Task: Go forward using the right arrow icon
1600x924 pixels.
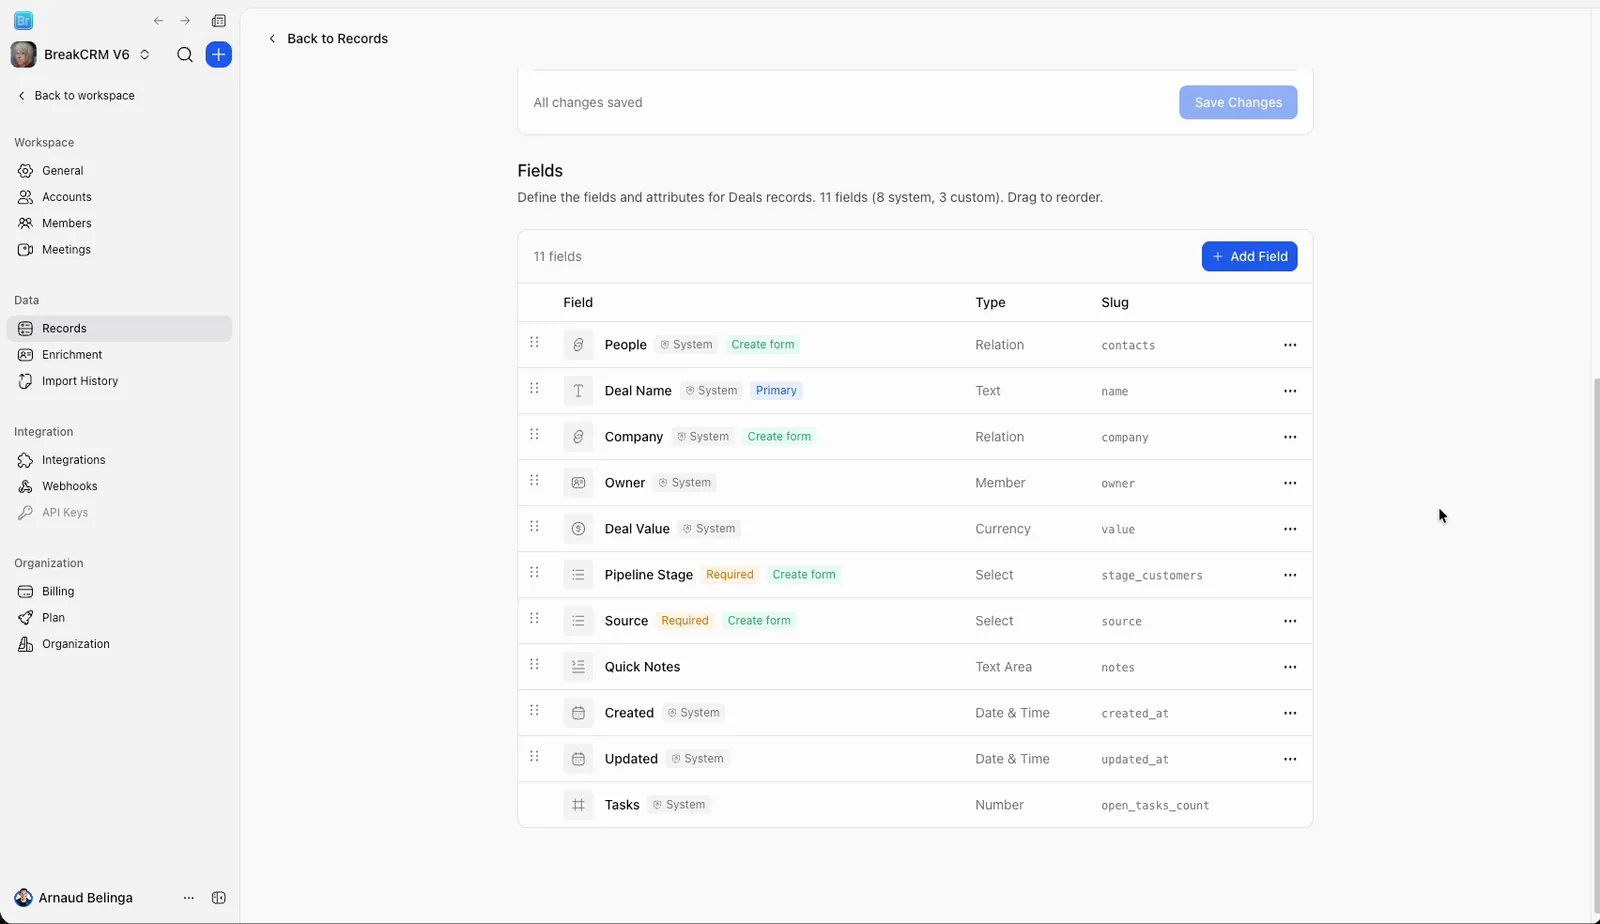Action: coord(185,21)
